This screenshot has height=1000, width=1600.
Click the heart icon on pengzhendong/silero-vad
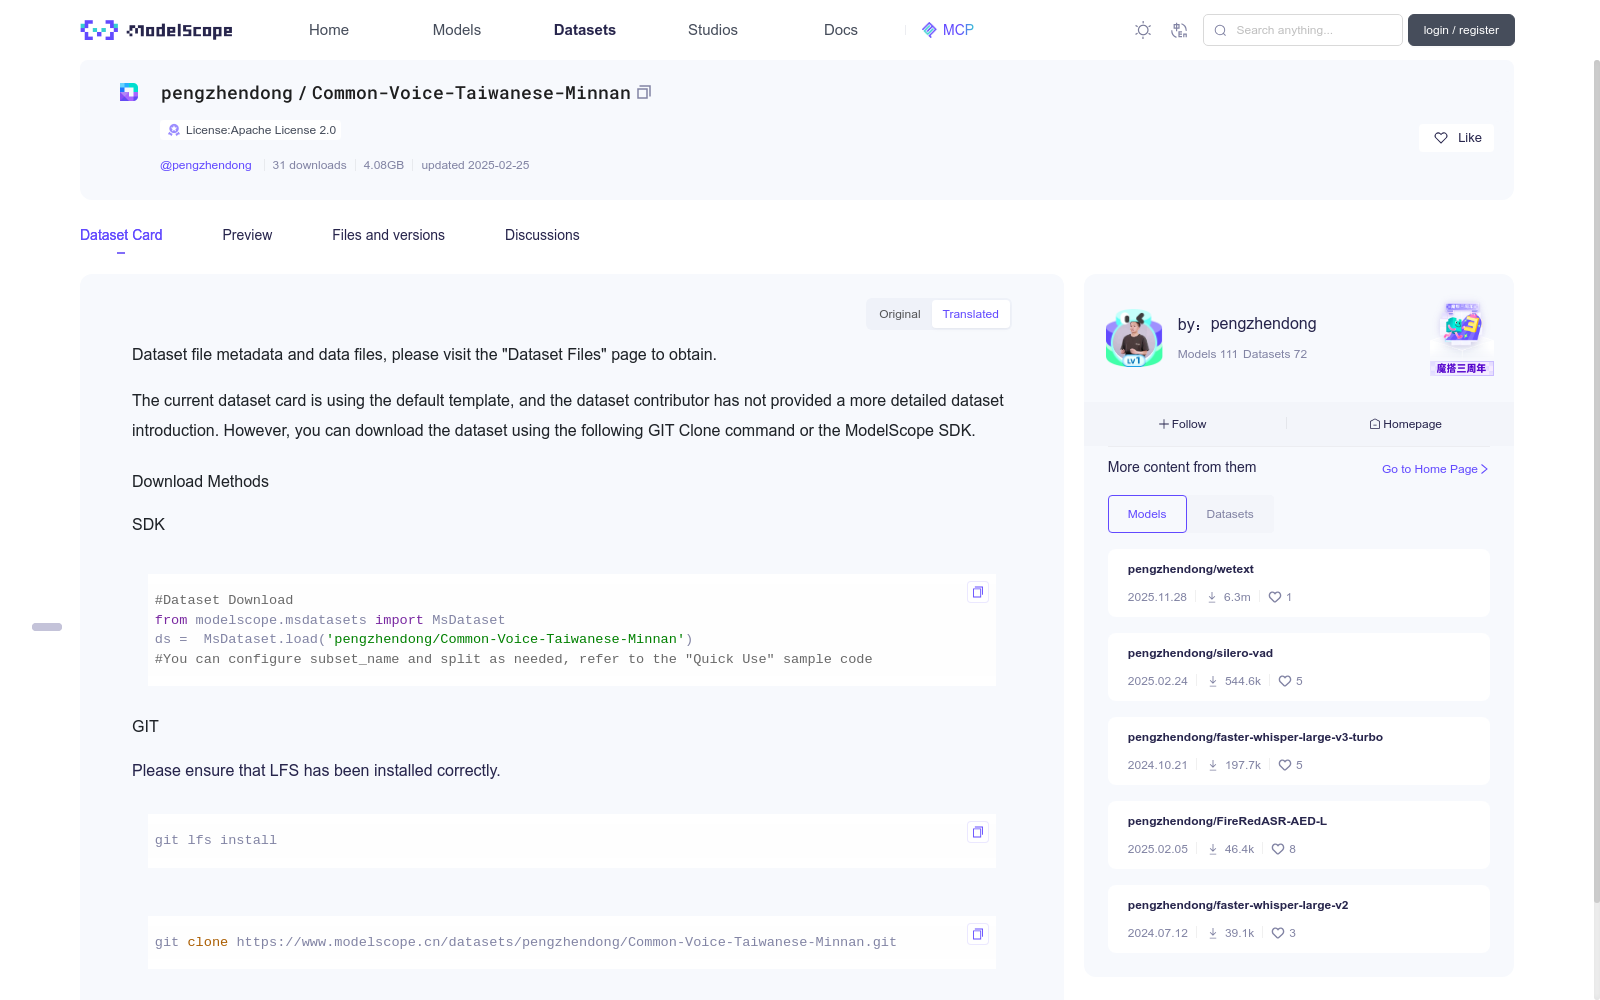[x=1285, y=681]
